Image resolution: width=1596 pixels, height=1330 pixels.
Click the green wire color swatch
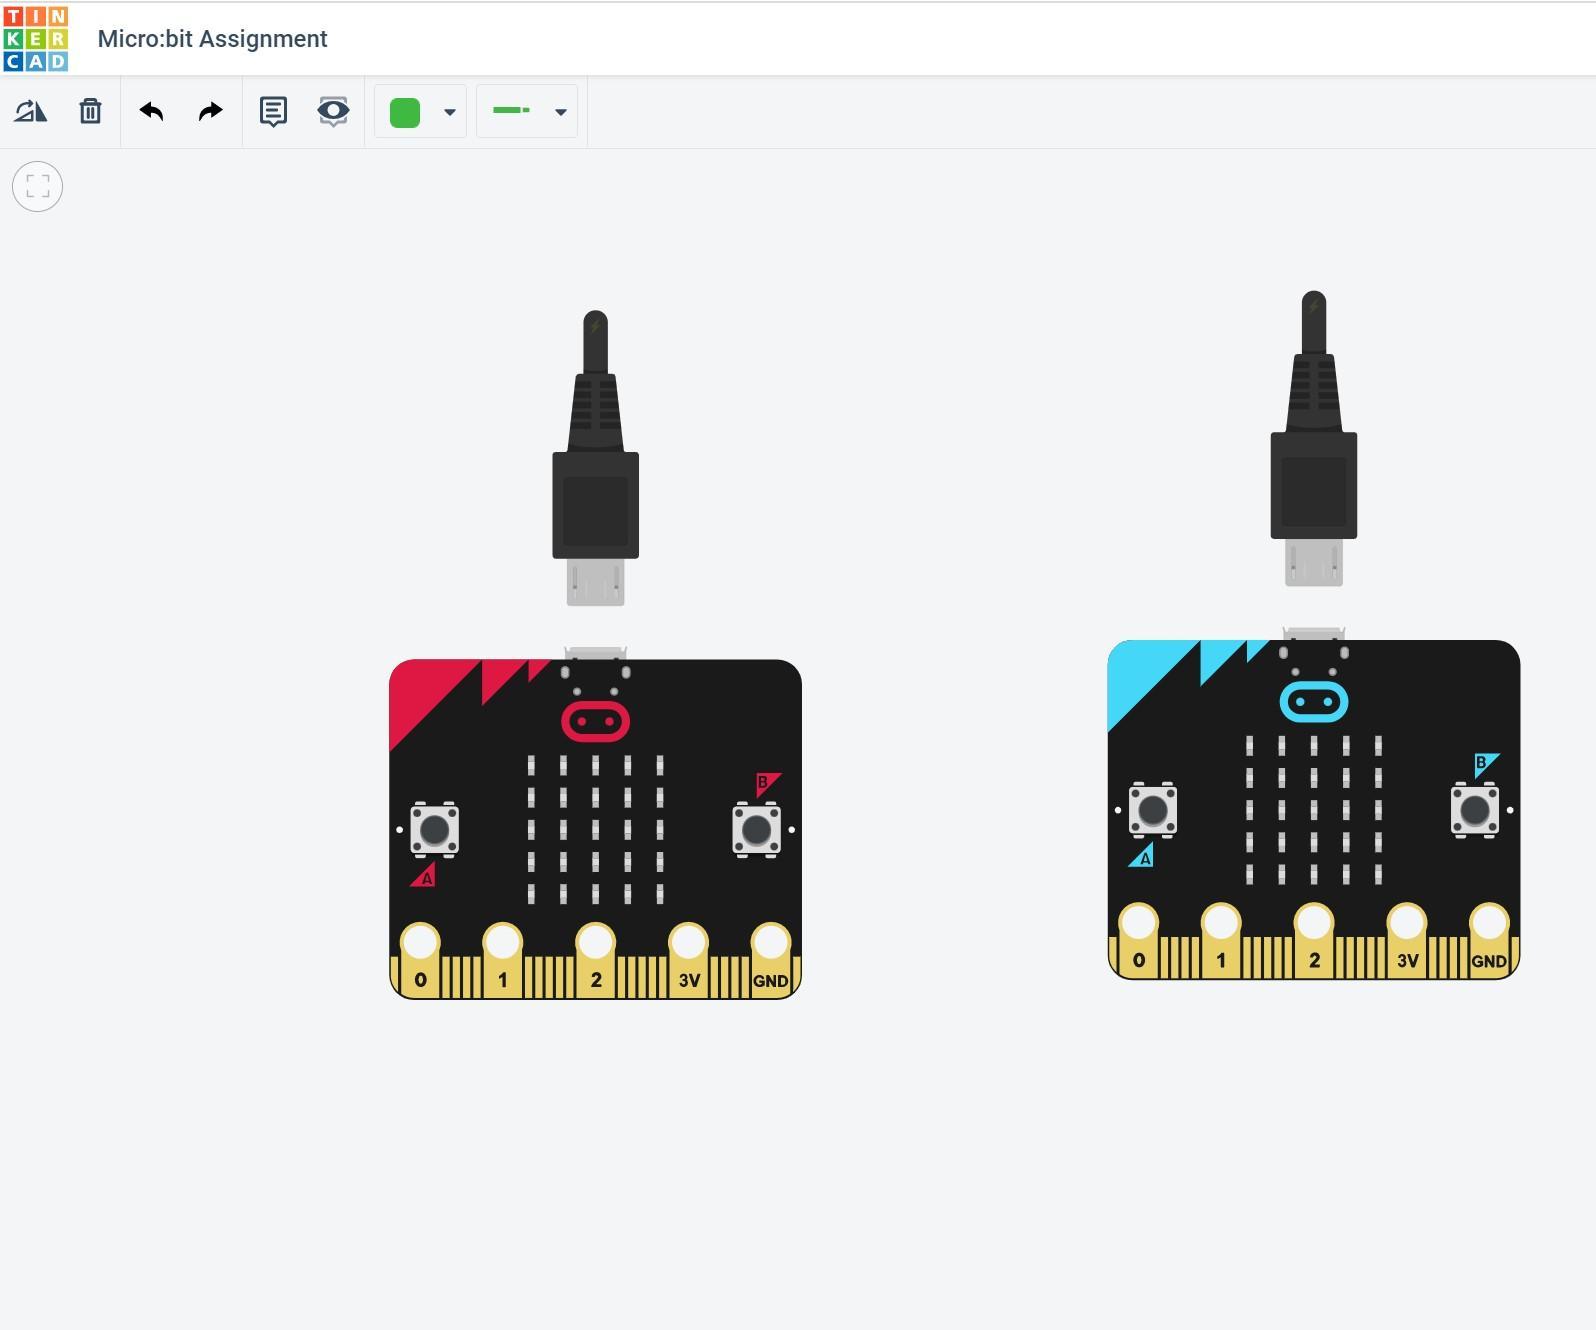coord(404,112)
